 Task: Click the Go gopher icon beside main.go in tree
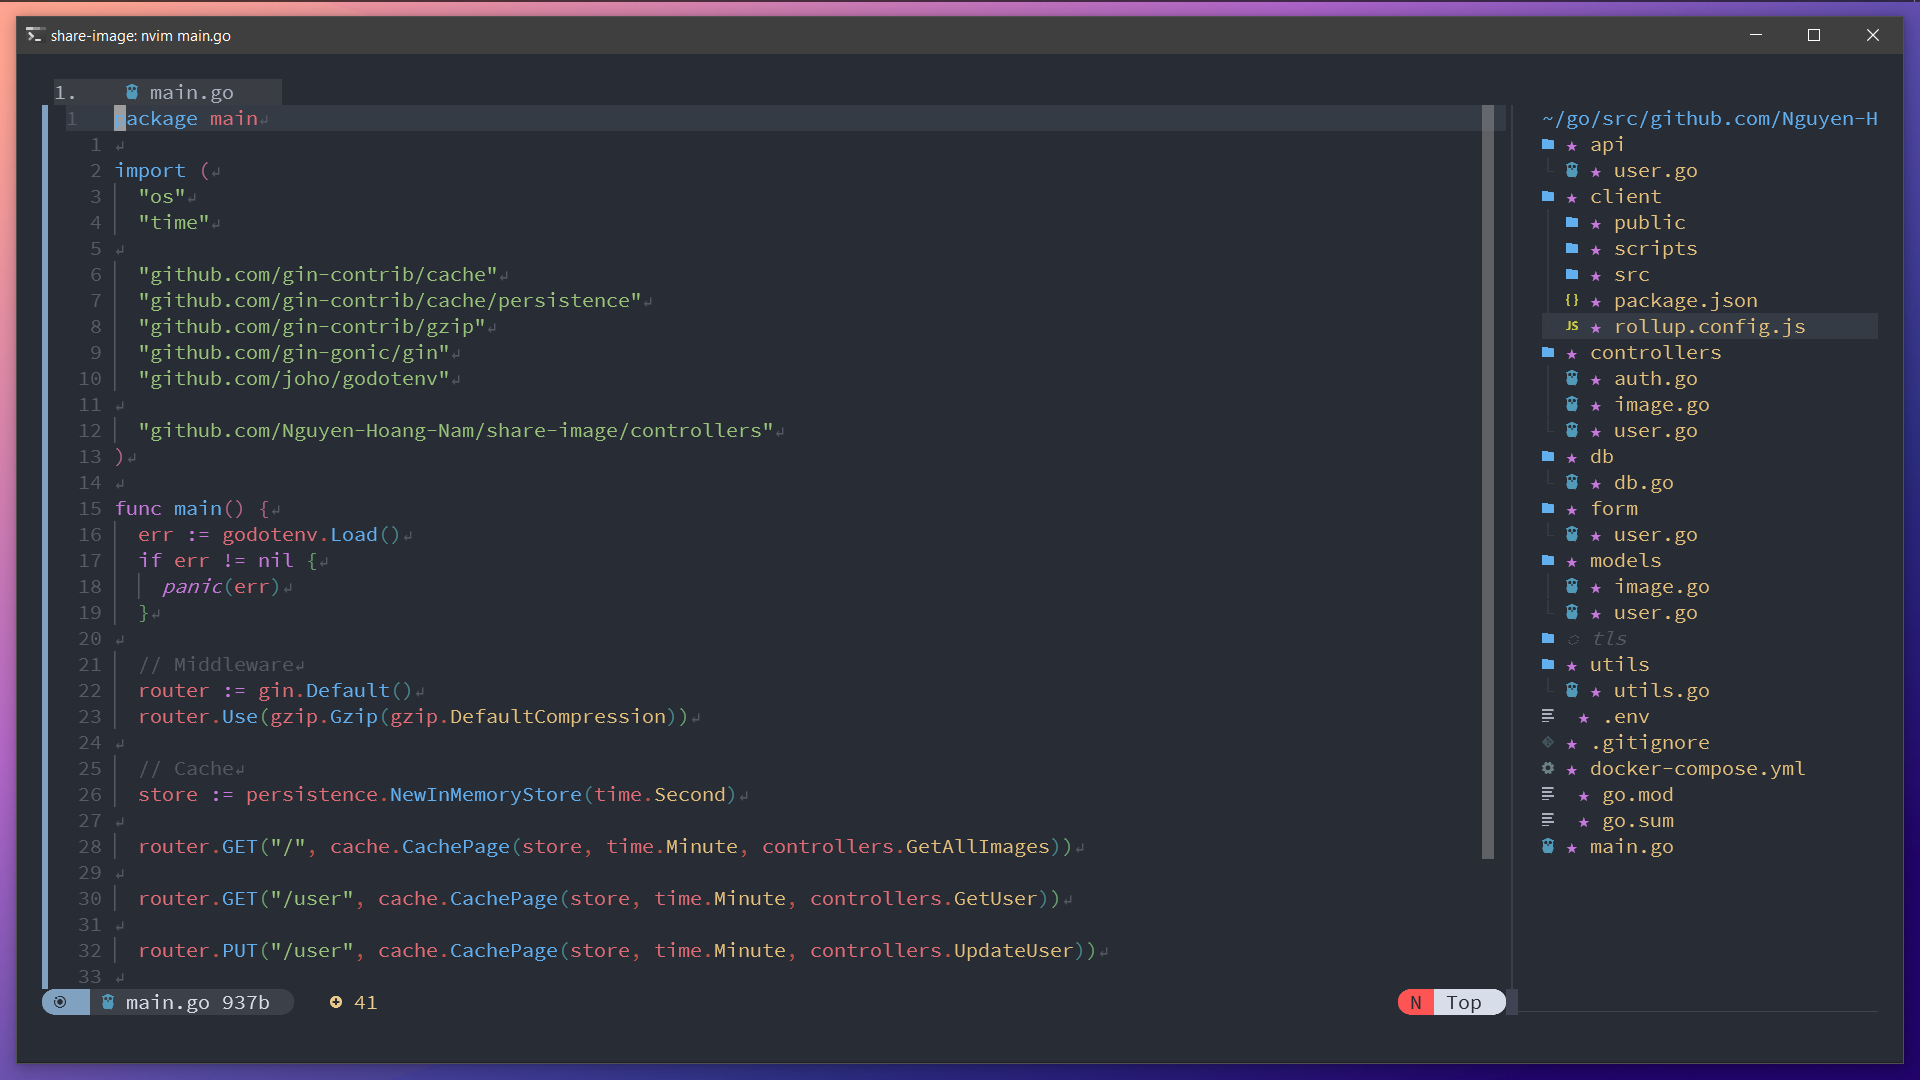pyautogui.click(x=1548, y=846)
